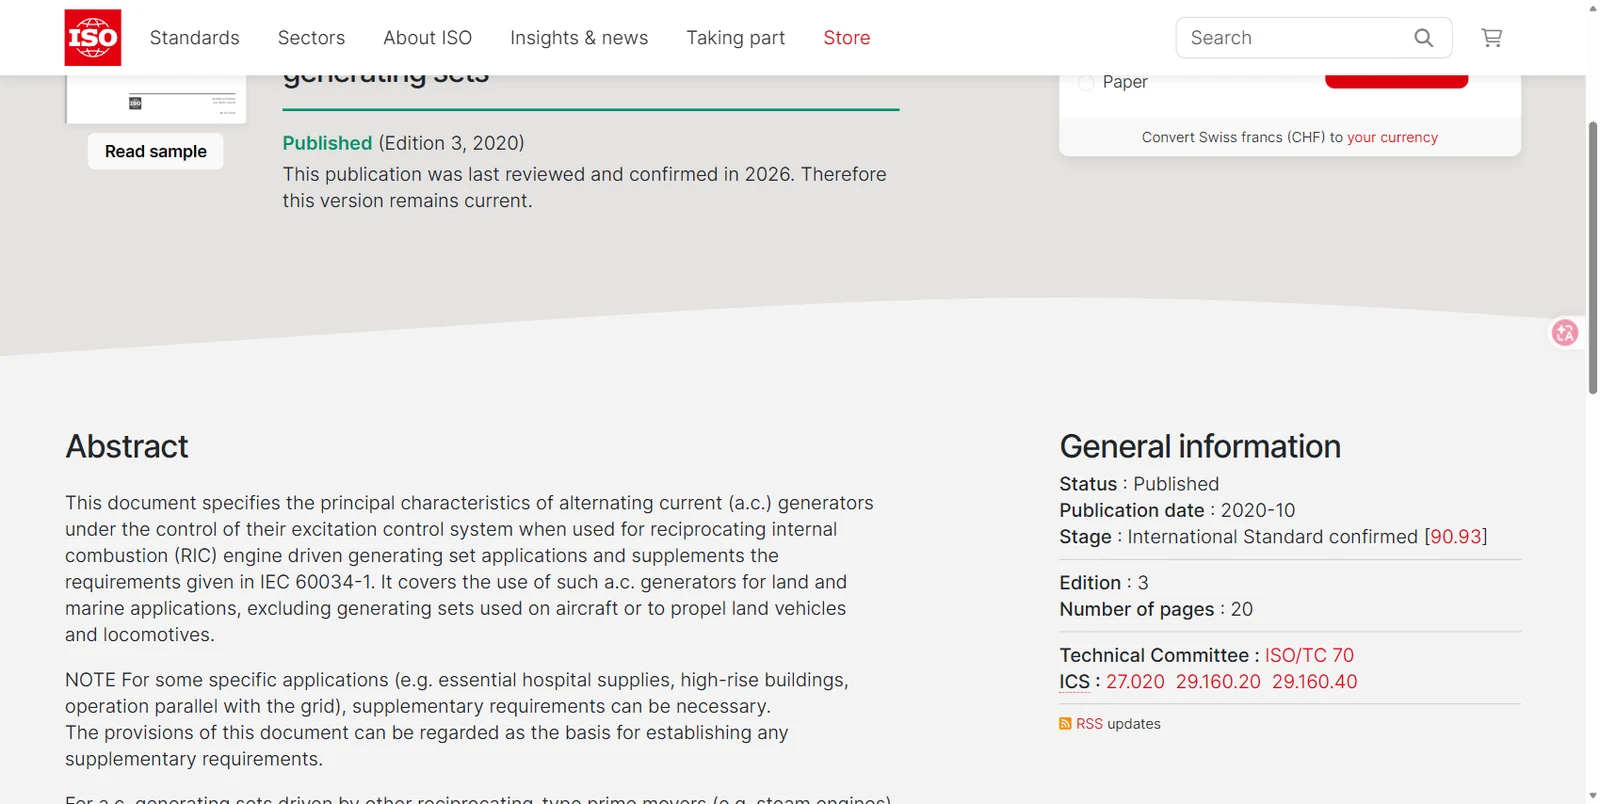The height and width of the screenshot is (804, 1600).
Task: Click the 'Abstract' heading
Action: coord(127,446)
